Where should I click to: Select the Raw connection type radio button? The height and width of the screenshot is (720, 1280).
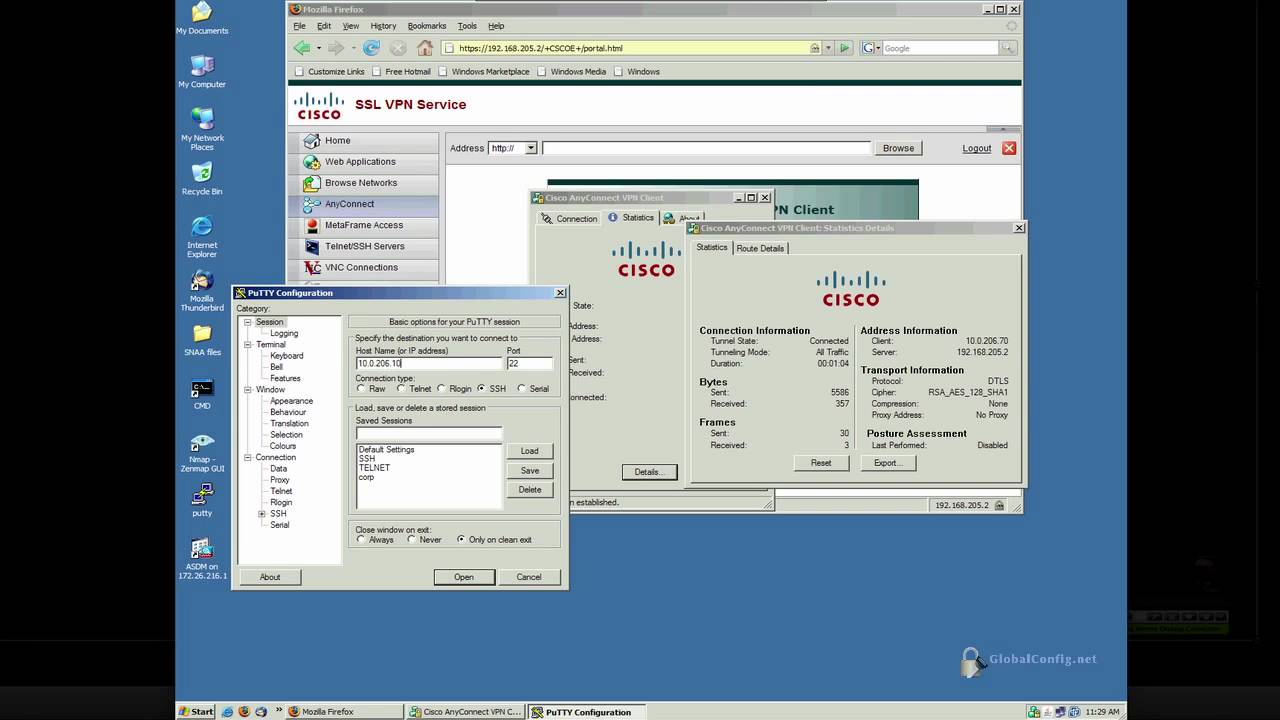(x=361, y=389)
